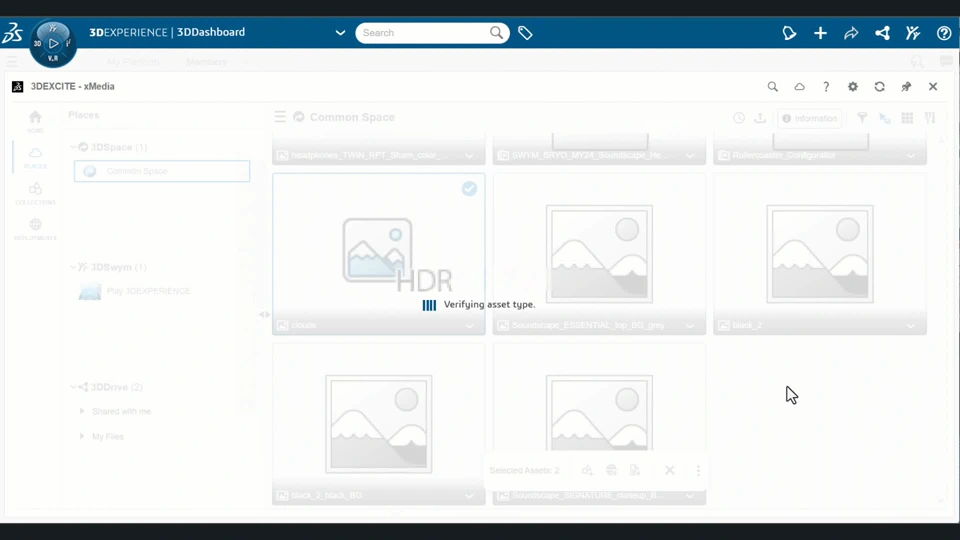
Task: Open the top bar help icon
Action: click(944, 33)
